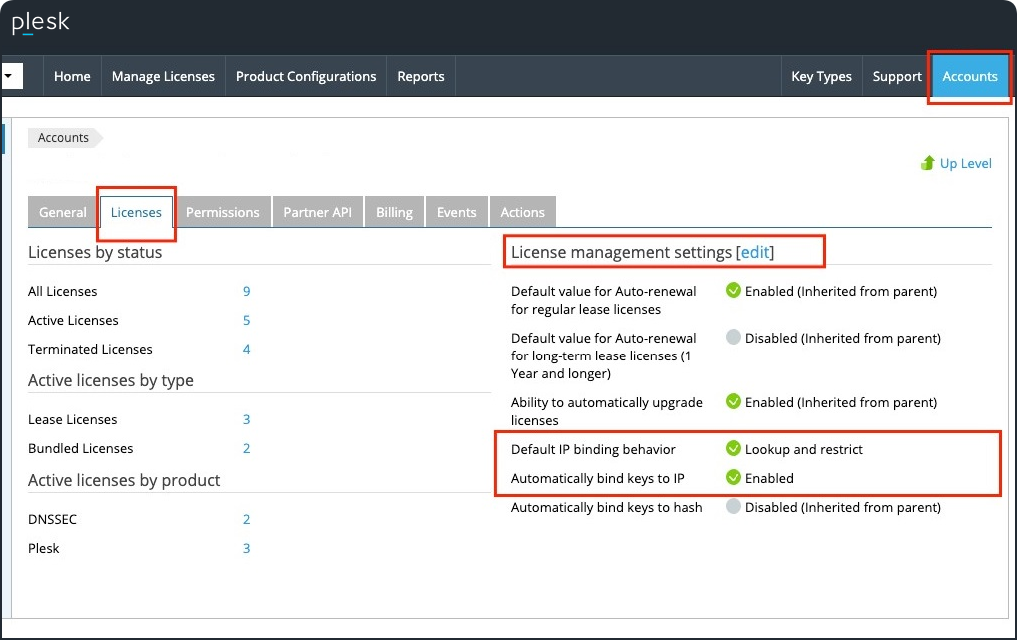Open the All Licenses count 9 link
Image resolution: width=1017 pixels, height=640 pixels.
tap(246, 291)
